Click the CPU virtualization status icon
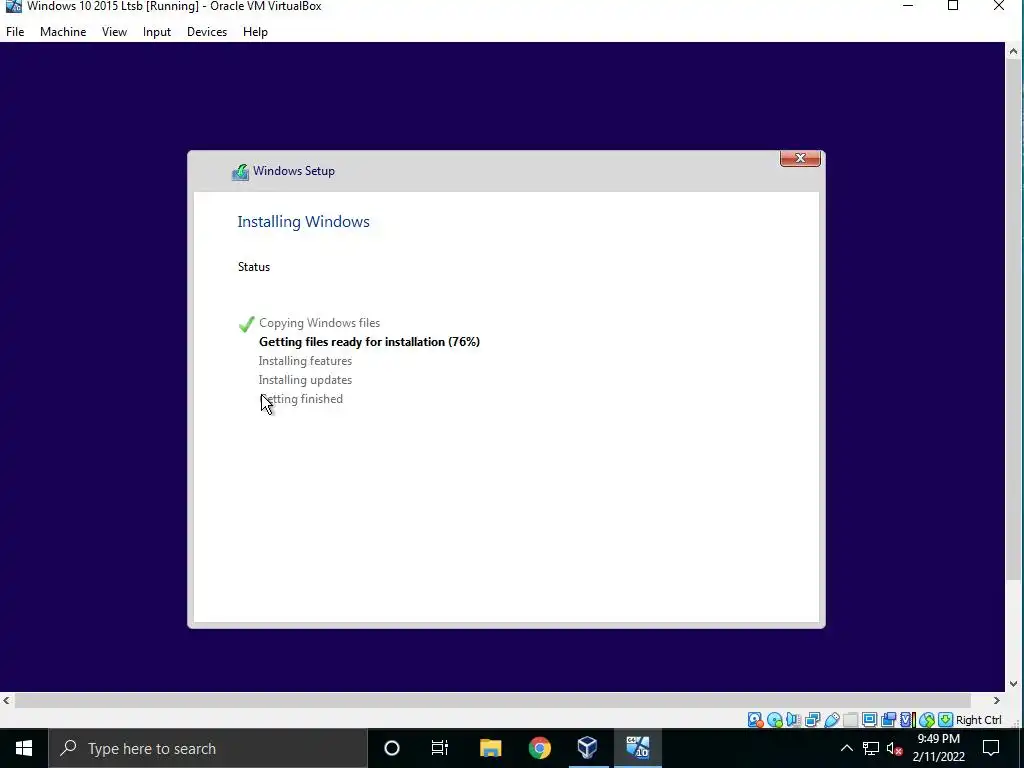Image resolution: width=1024 pixels, height=768 pixels. click(907, 720)
